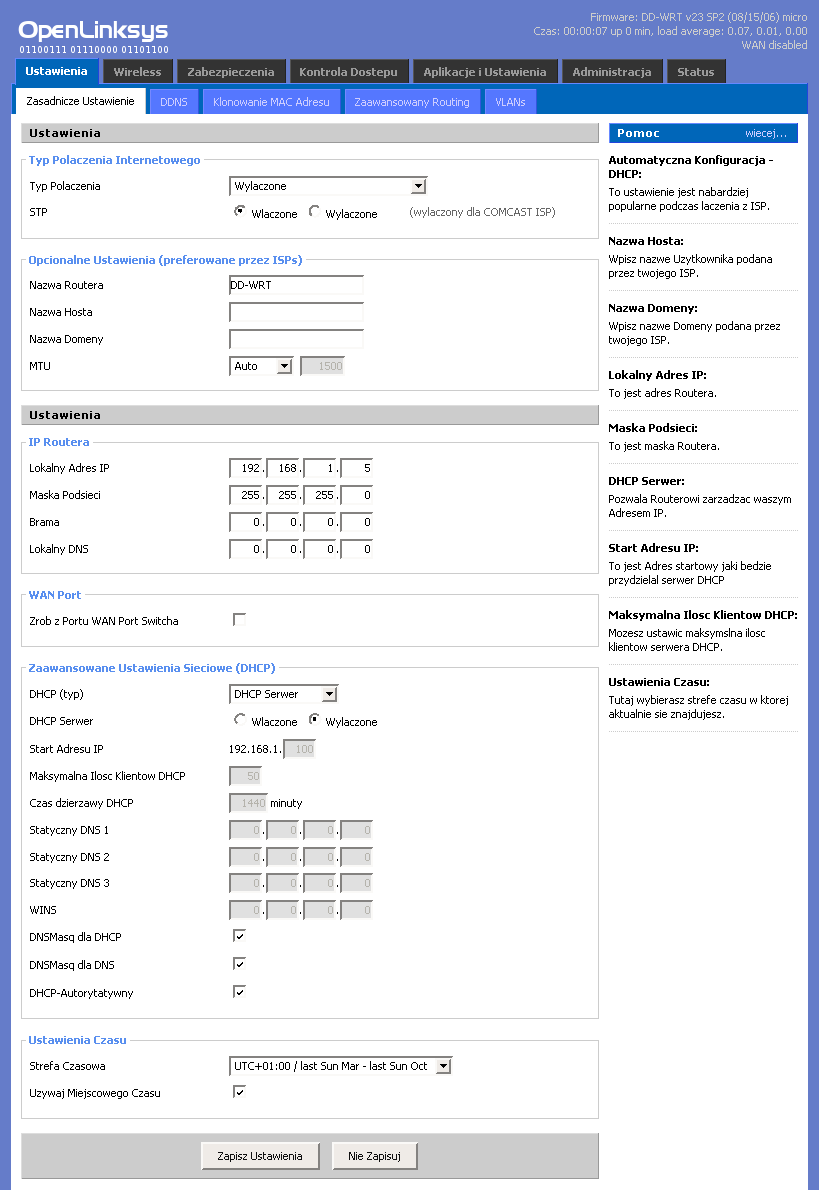Click the OpenLinksys logo
Screen dimensions: 819x1190
(93, 36)
